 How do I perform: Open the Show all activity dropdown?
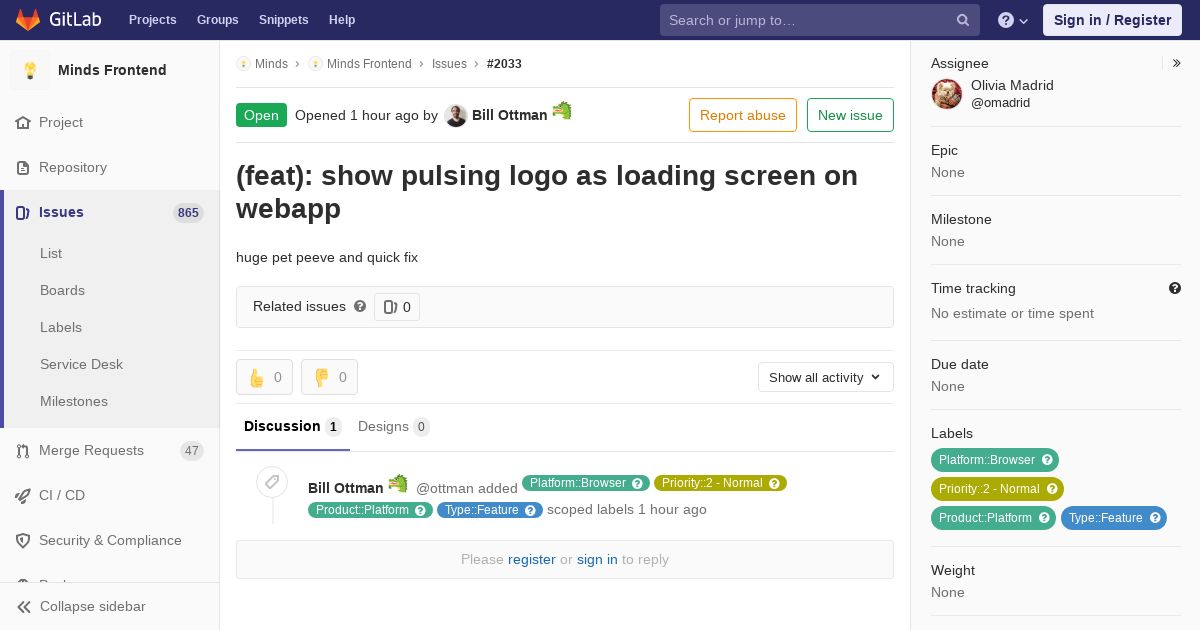[826, 377]
